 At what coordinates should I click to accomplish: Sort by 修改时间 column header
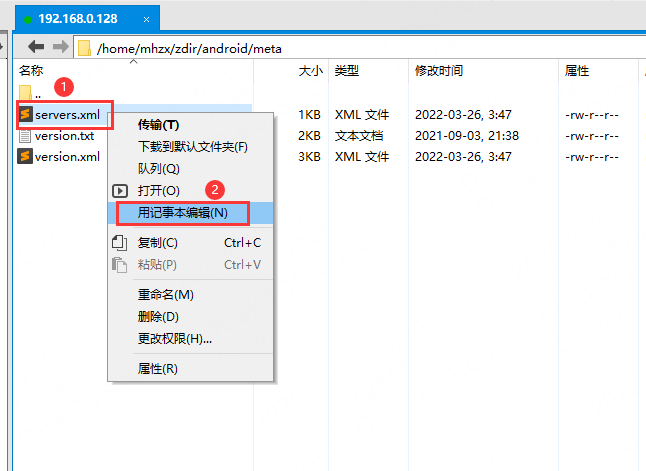coord(439,71)
